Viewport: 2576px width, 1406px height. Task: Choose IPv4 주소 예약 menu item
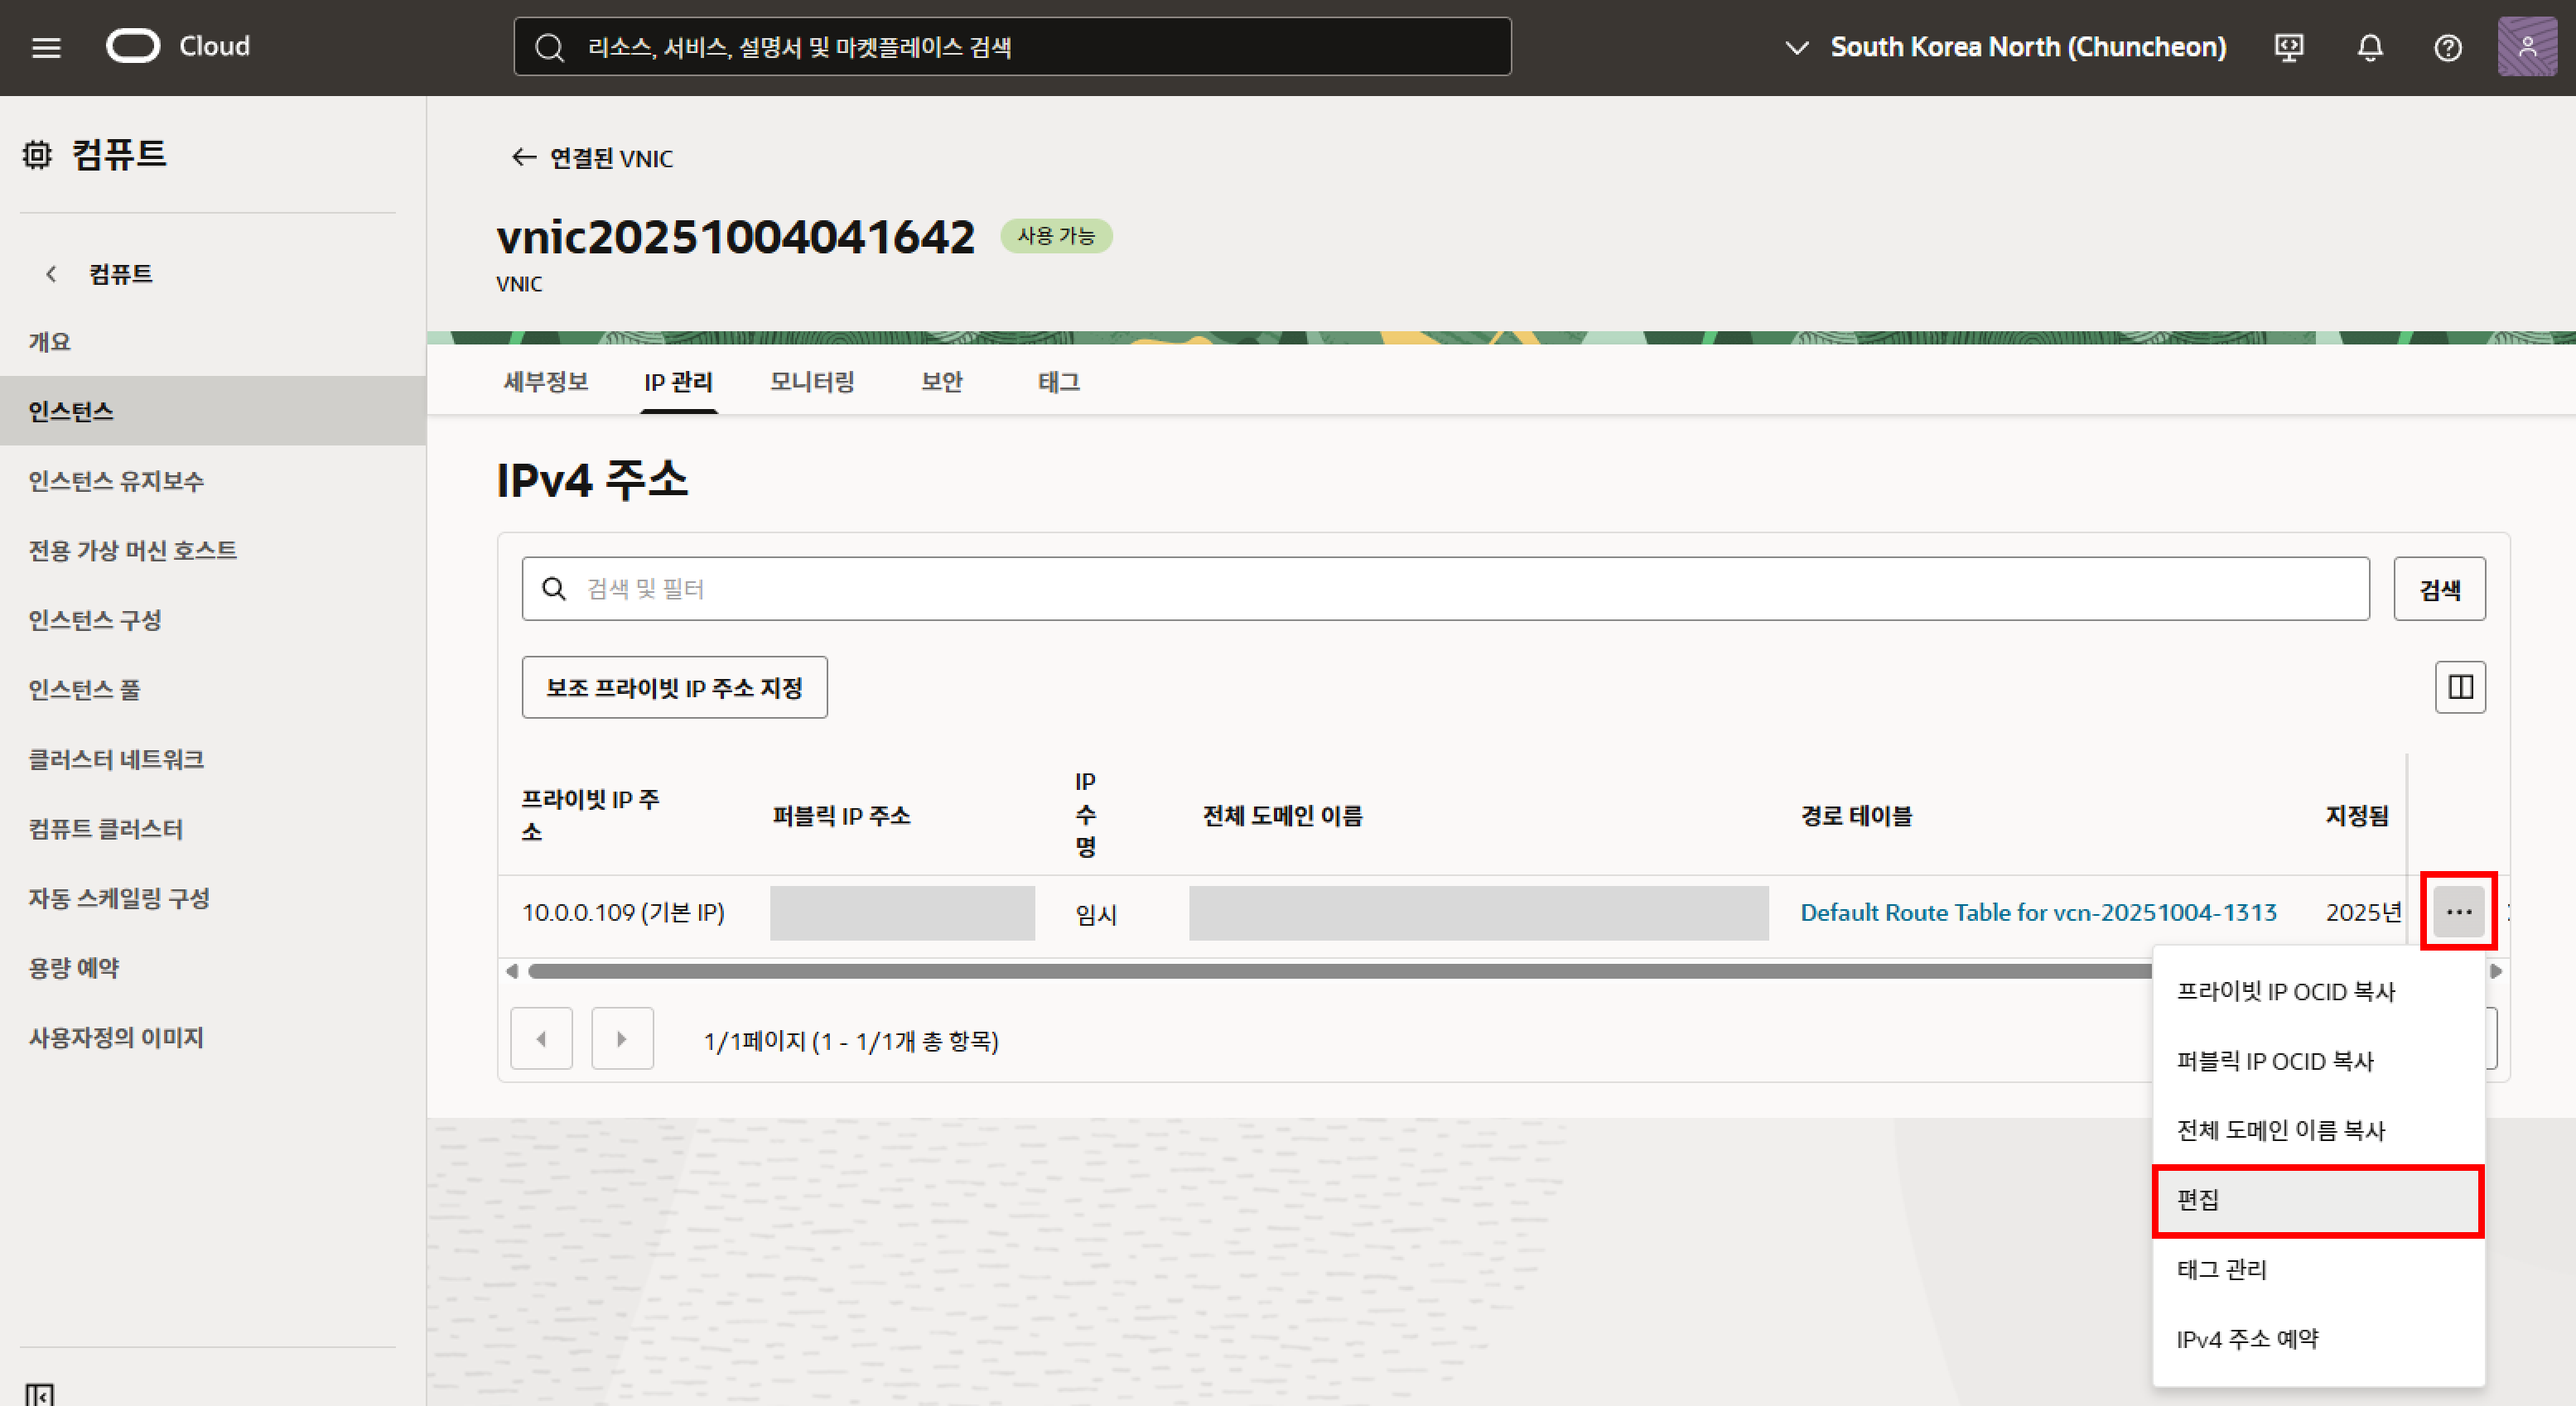tap(2247, 1339)
